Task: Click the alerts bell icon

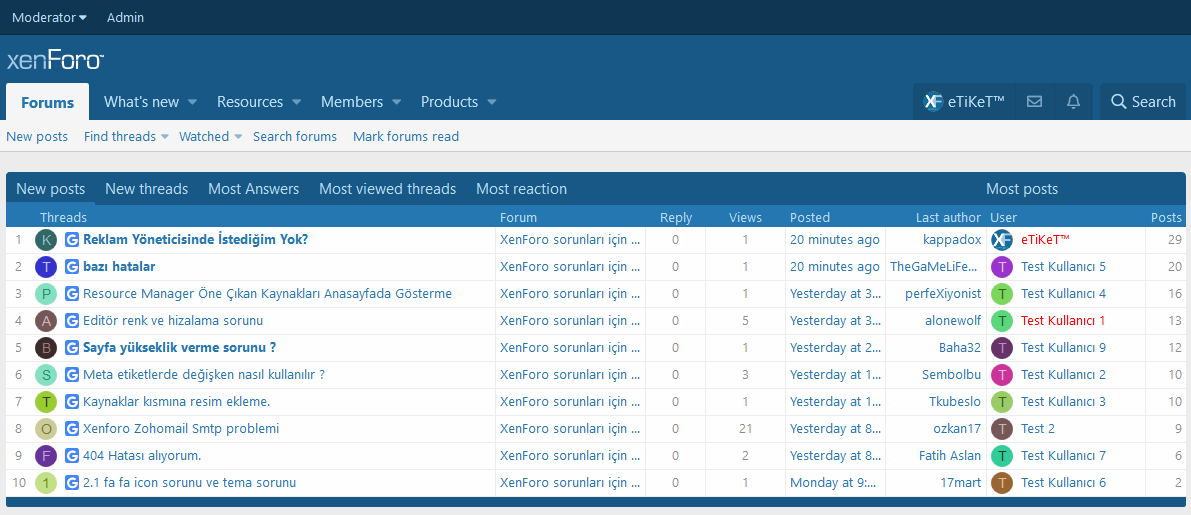Action: pyautogui.click(x=1073, y=102)
